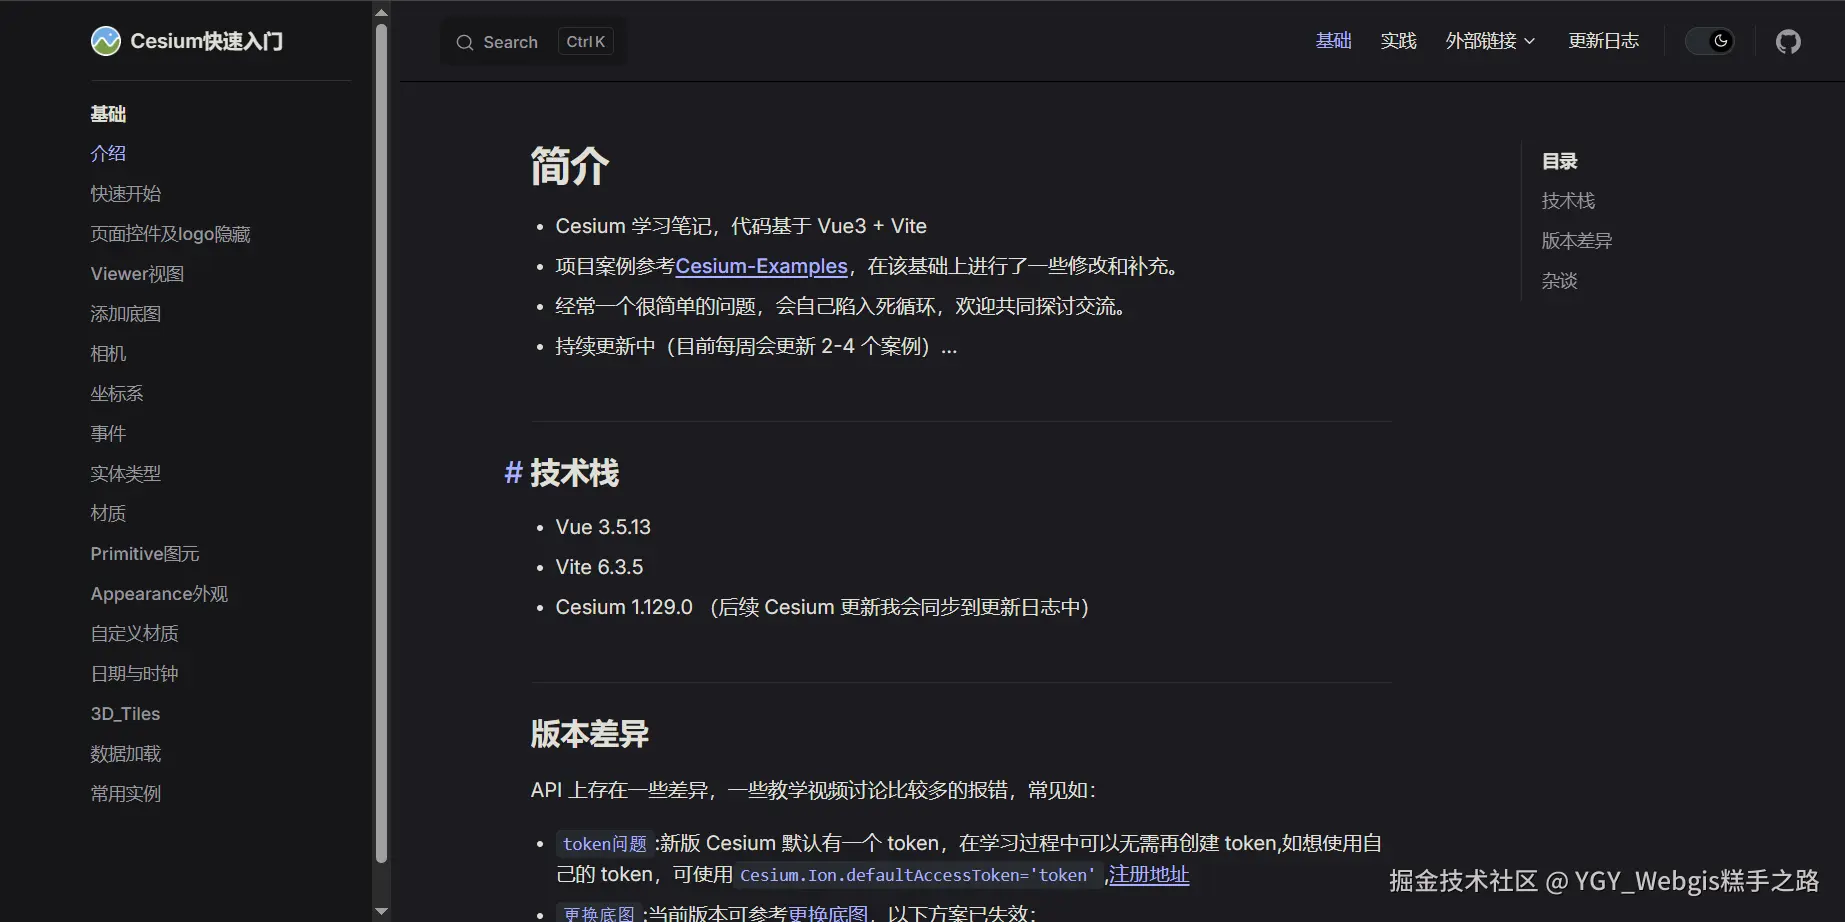Open 页面控件及logo隐藏 sidebar page

point(170,233)
